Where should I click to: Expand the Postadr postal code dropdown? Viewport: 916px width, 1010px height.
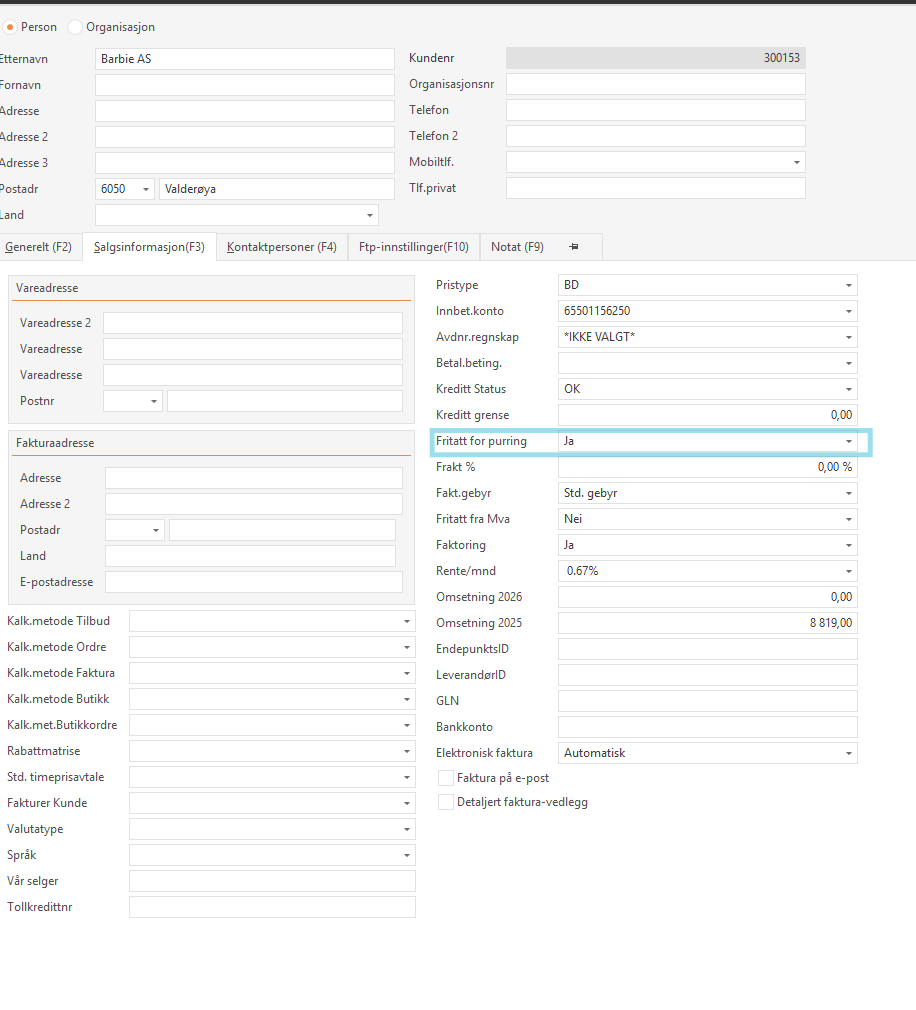(146, 189)
